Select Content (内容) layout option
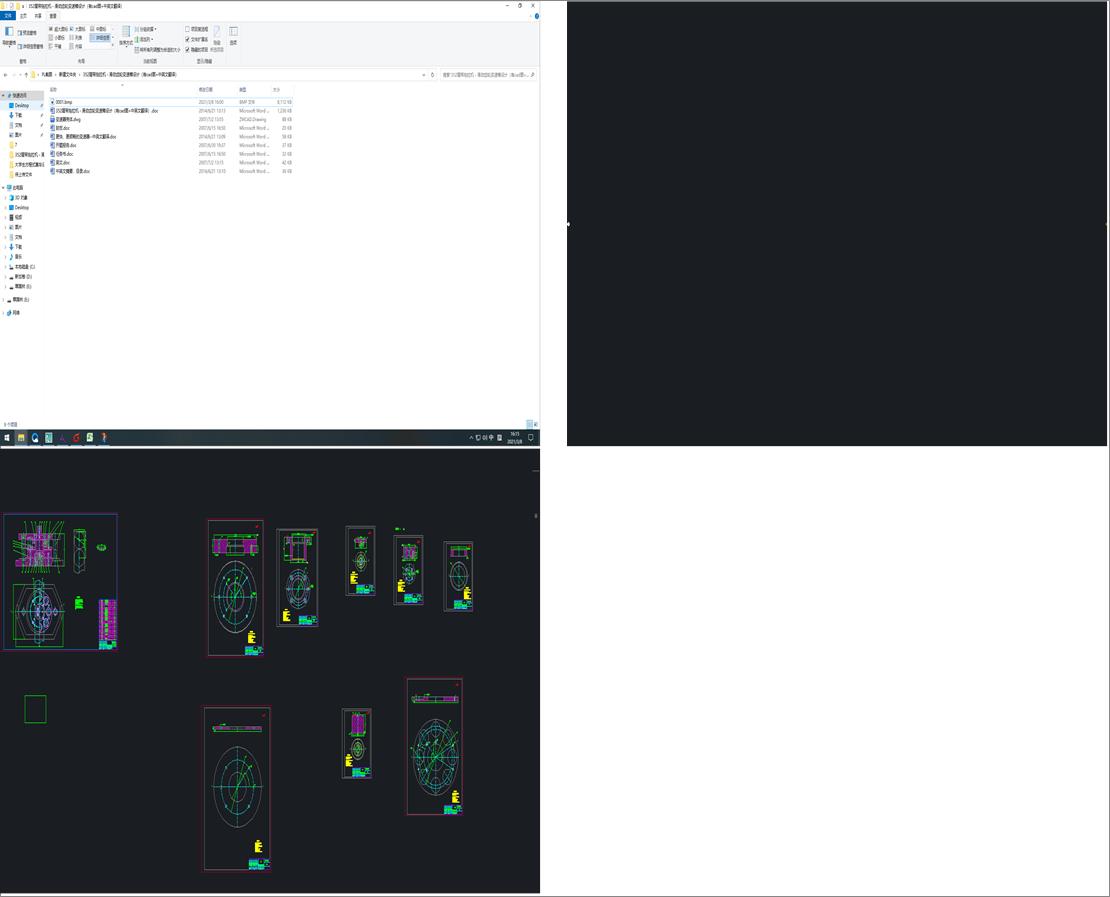1110x897 pixels. point(76,46)
